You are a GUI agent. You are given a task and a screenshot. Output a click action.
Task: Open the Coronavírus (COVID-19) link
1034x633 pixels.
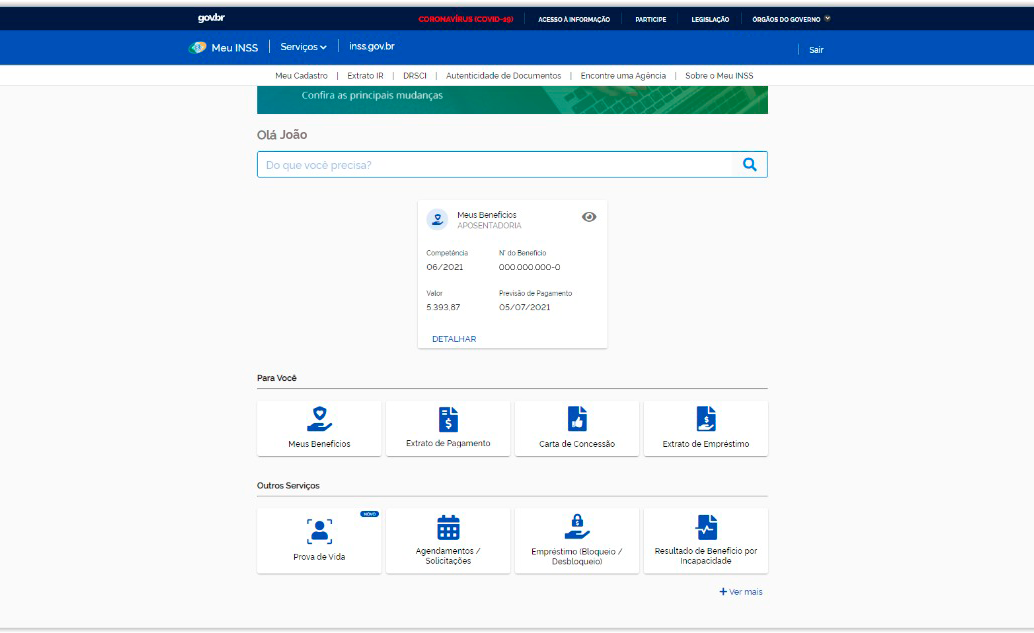coord(465,19)
